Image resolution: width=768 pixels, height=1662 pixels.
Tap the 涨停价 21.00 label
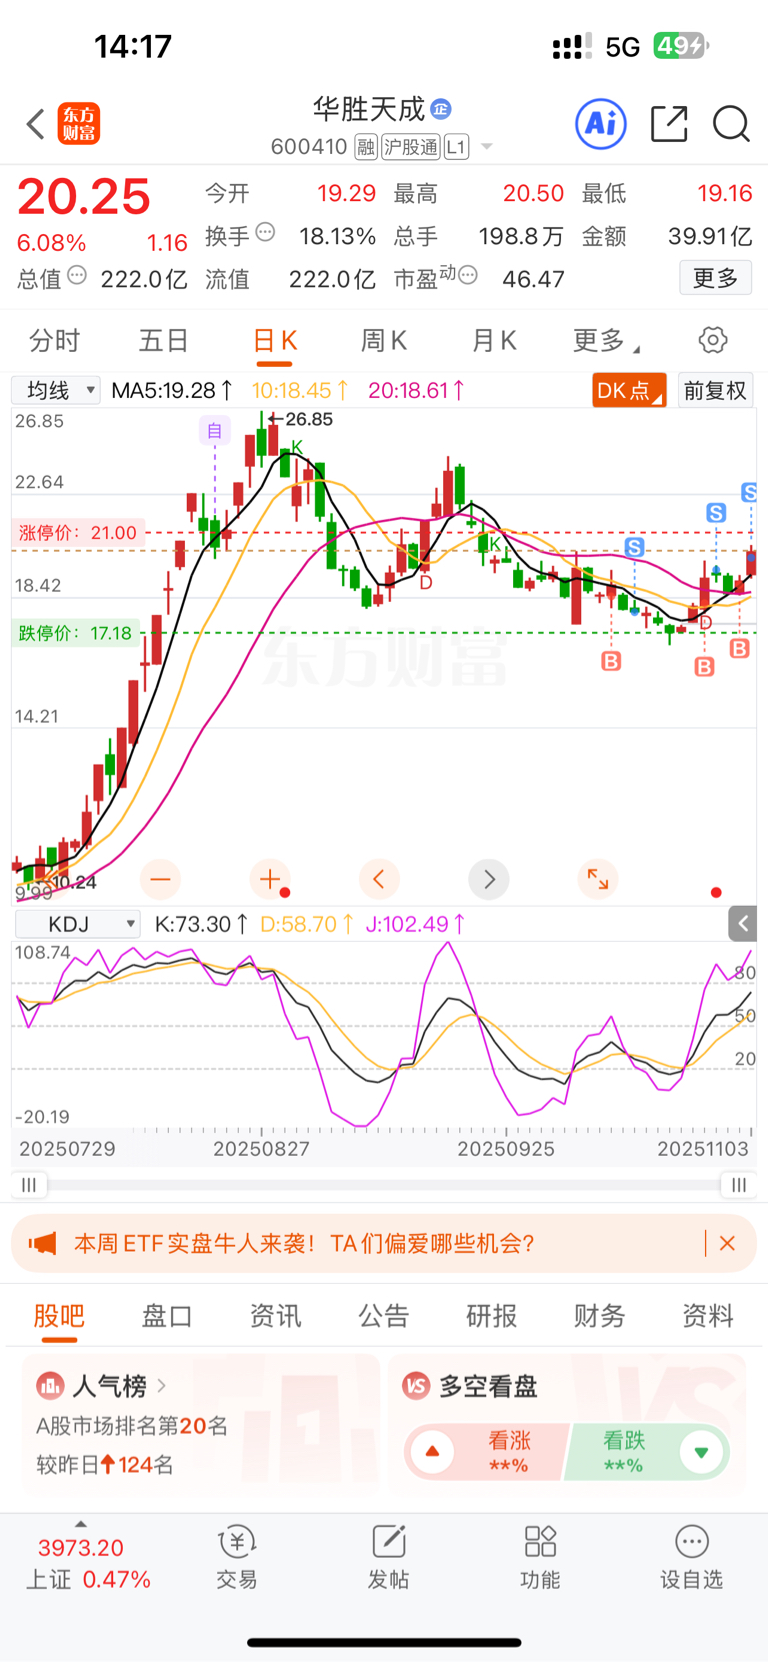tap(78, 533)
